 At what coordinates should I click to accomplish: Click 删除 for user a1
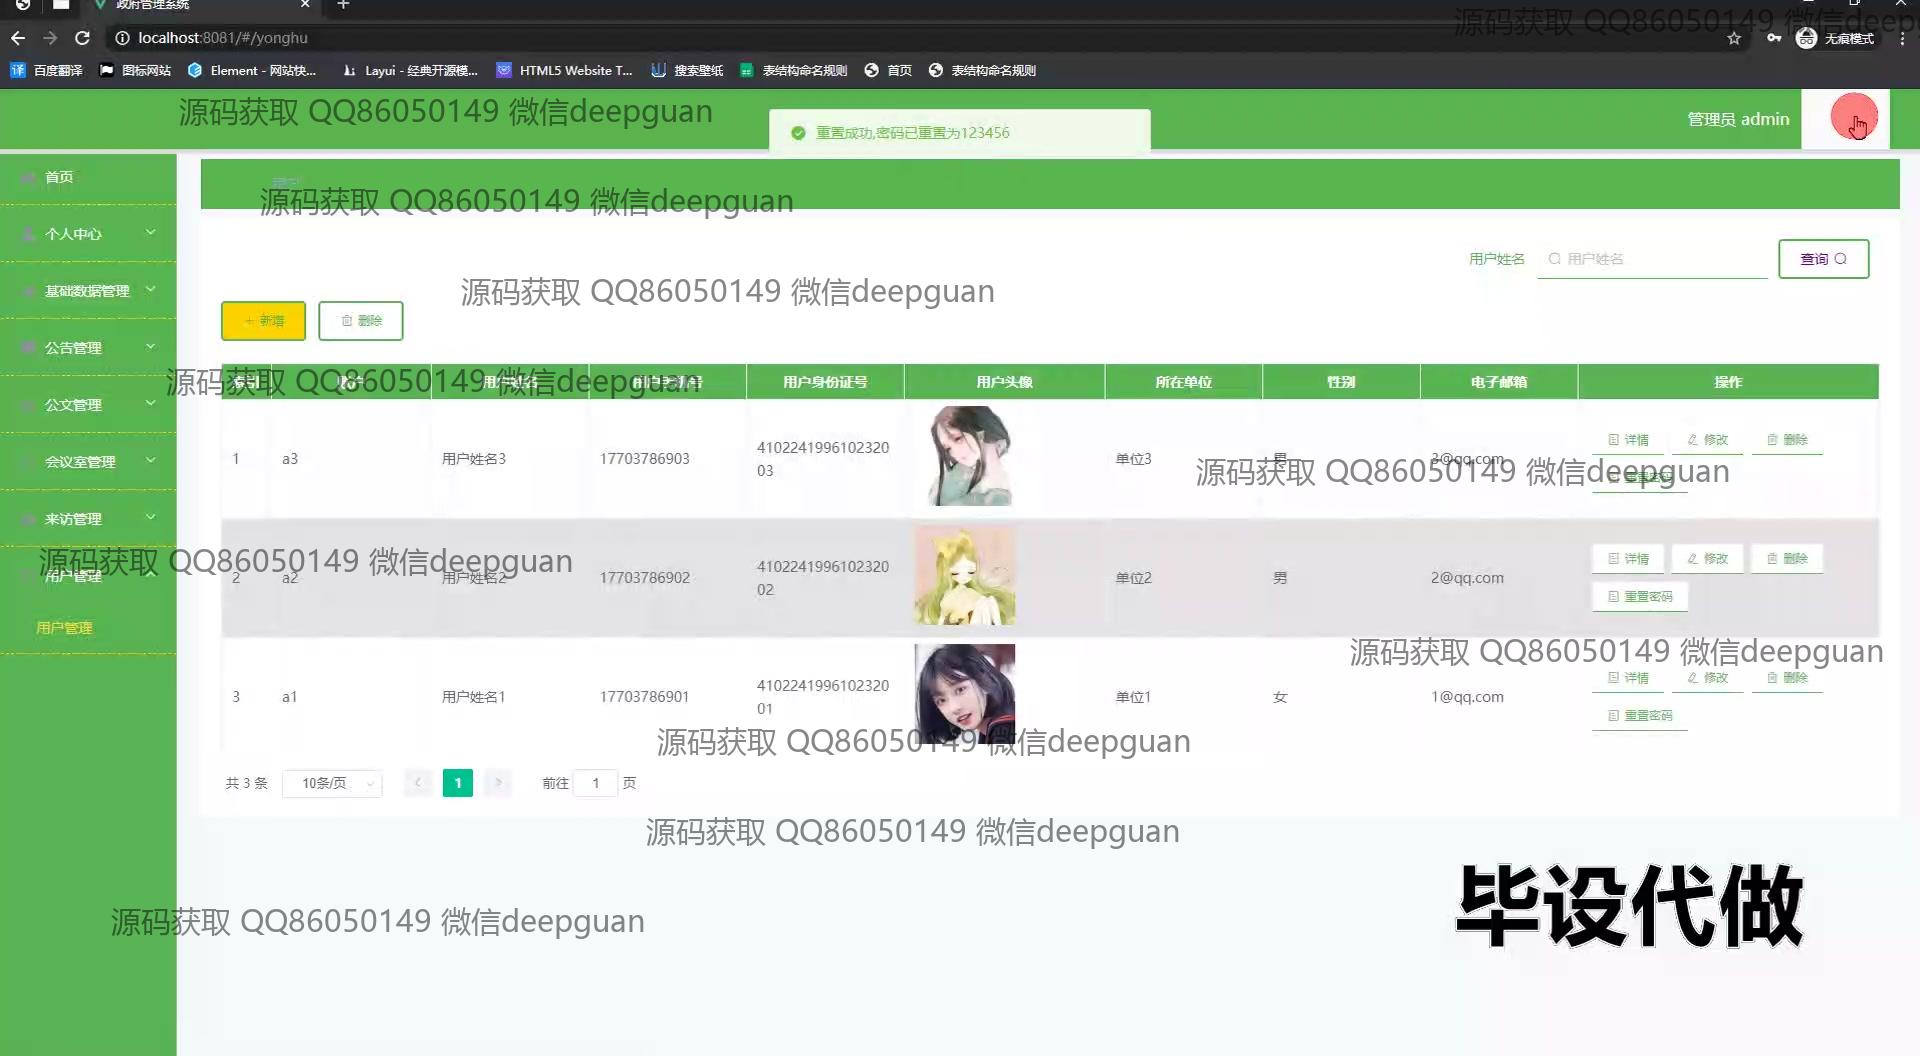[1787, 678]
